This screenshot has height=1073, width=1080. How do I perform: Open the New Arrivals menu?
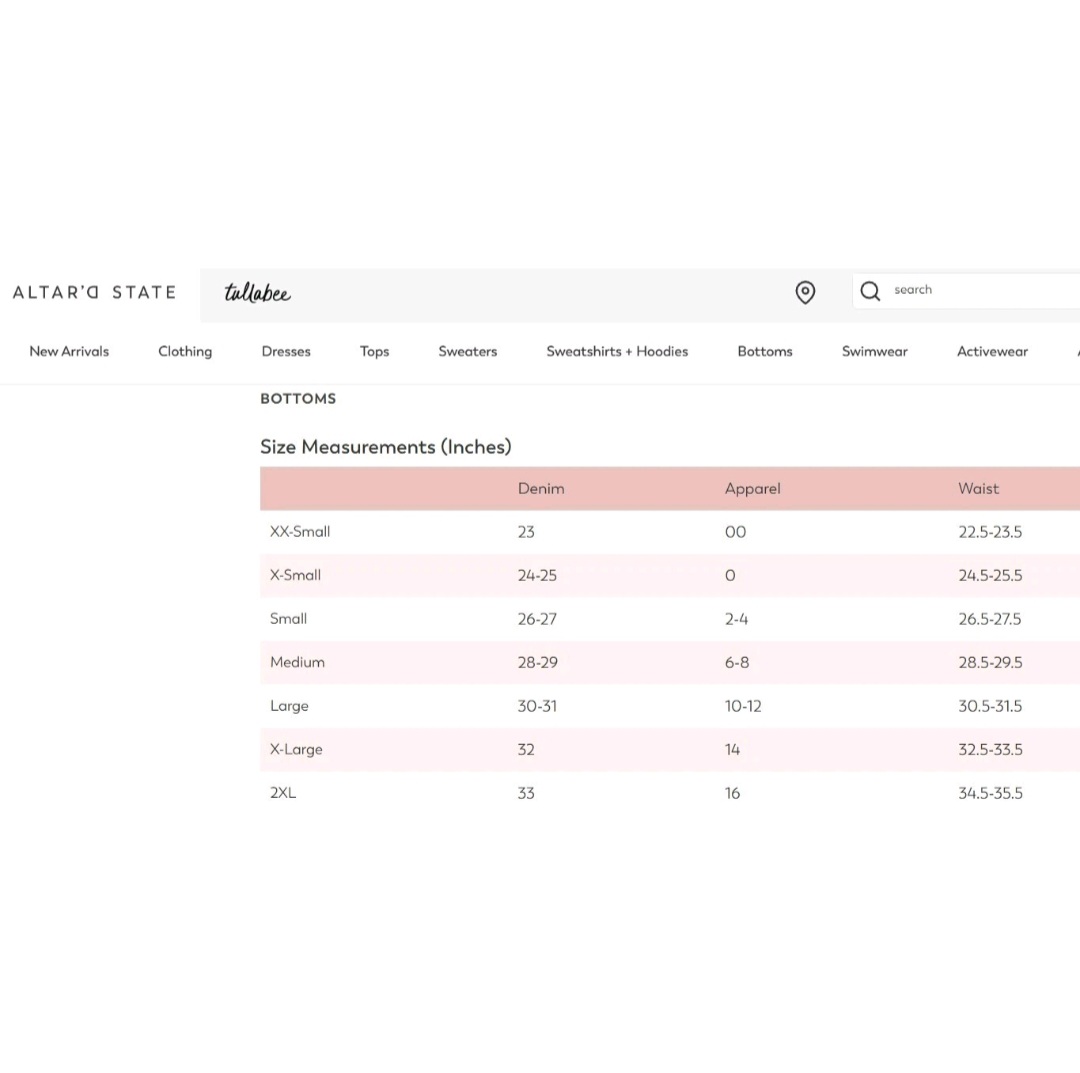[x=69, y=351]
